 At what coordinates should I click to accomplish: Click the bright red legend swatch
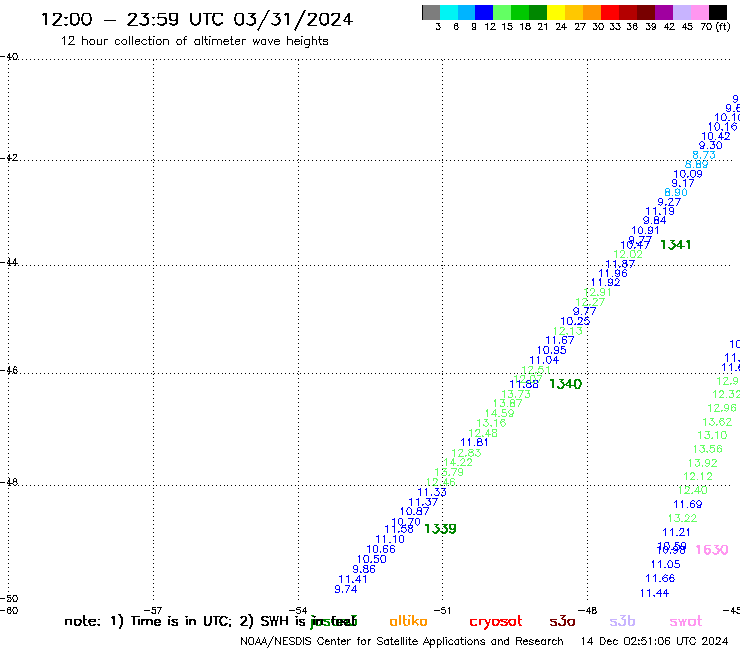609,12
